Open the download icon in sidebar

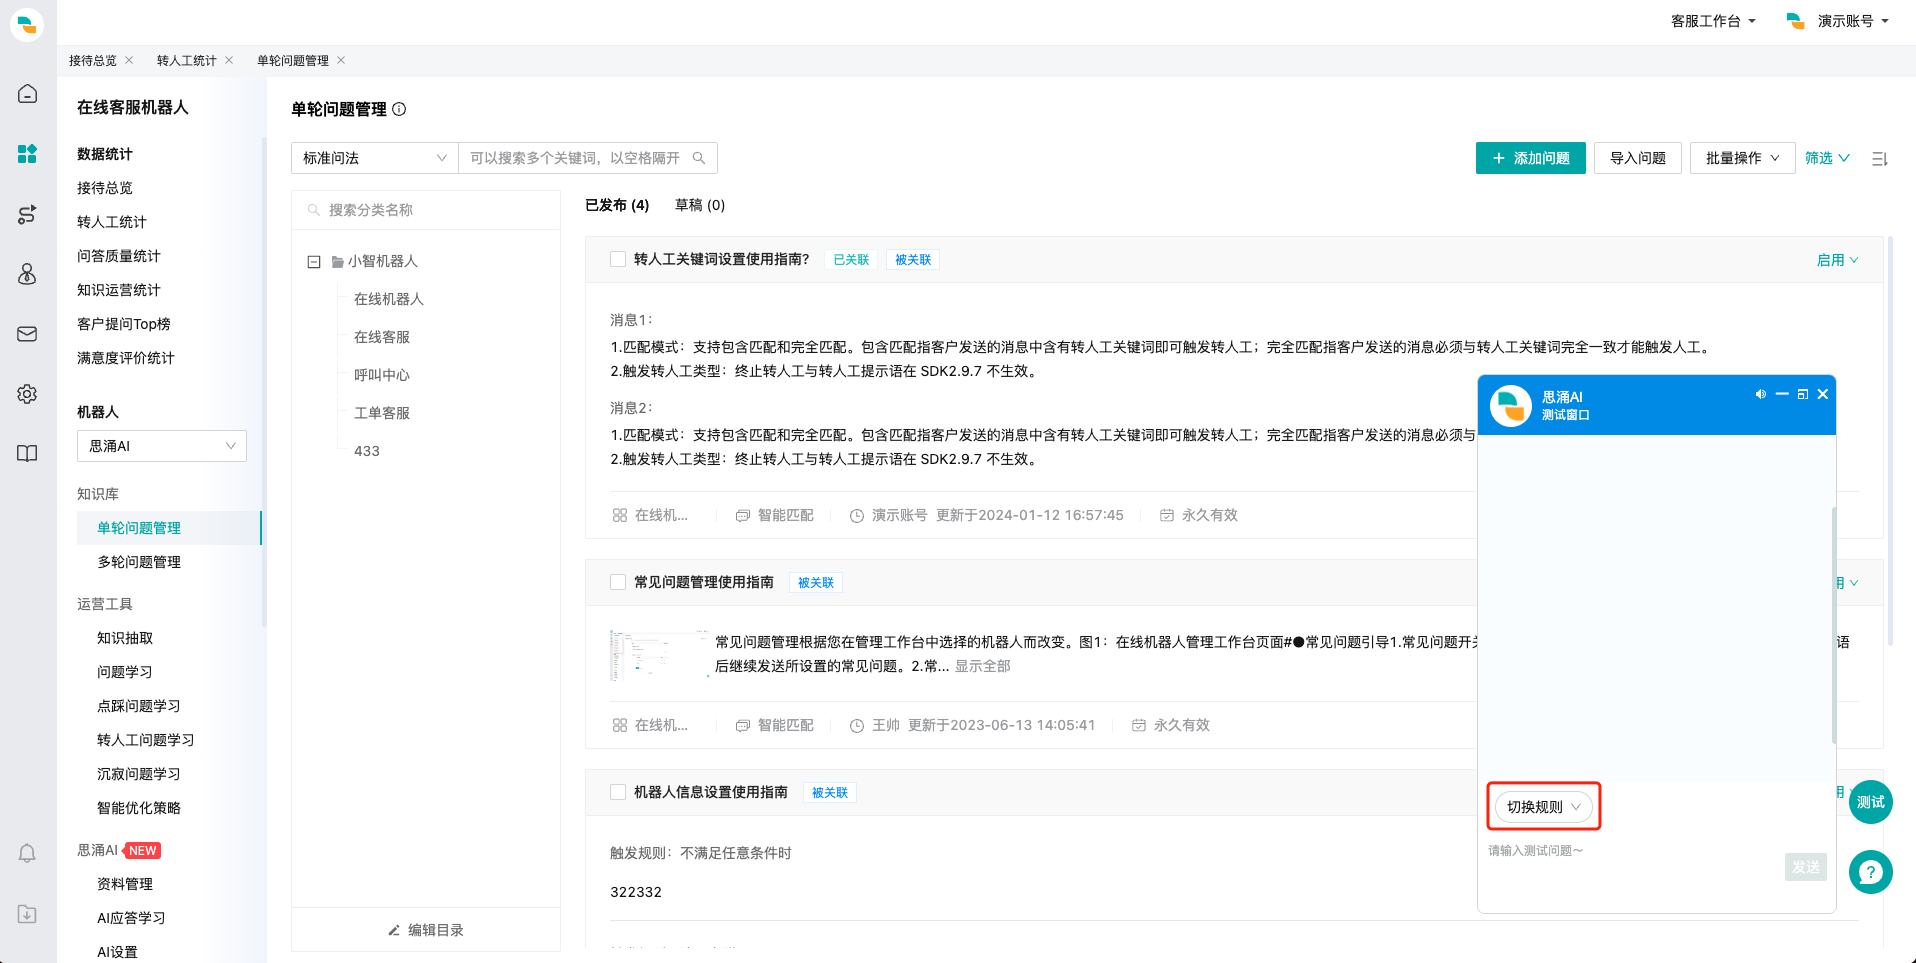tap(27, 914)
